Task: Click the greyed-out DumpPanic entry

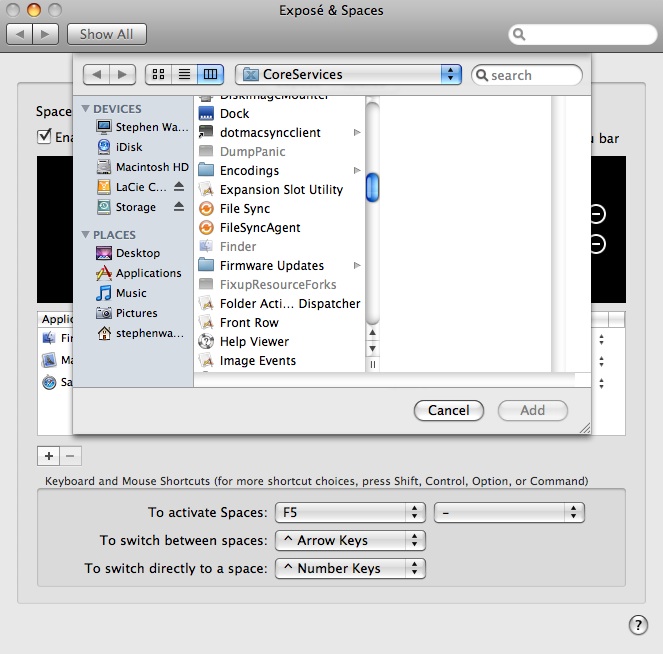Action: (280, 151)
